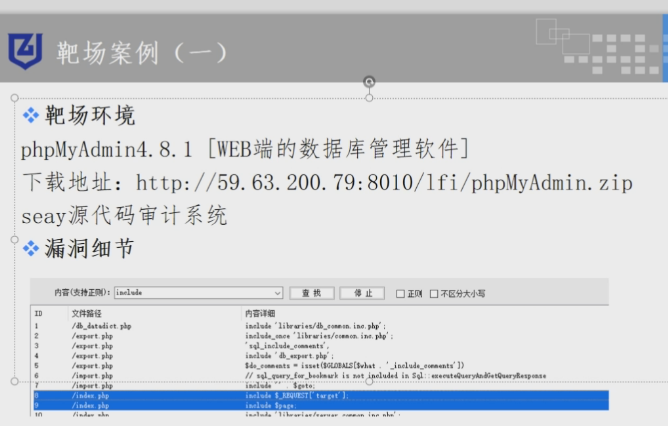668x426 pixels.
Task: Click the 查找 search button
Action: tap(312, 293)
